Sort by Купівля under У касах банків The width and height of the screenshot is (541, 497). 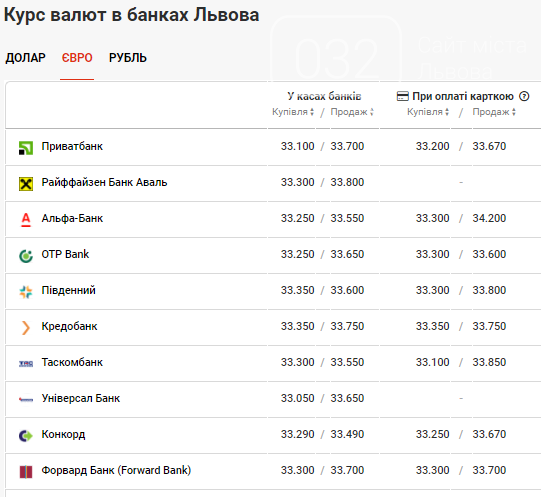coord(293,112)
